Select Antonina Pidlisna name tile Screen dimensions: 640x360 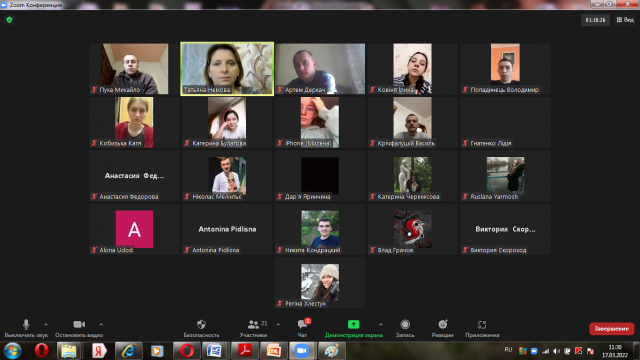coord(227,229)
